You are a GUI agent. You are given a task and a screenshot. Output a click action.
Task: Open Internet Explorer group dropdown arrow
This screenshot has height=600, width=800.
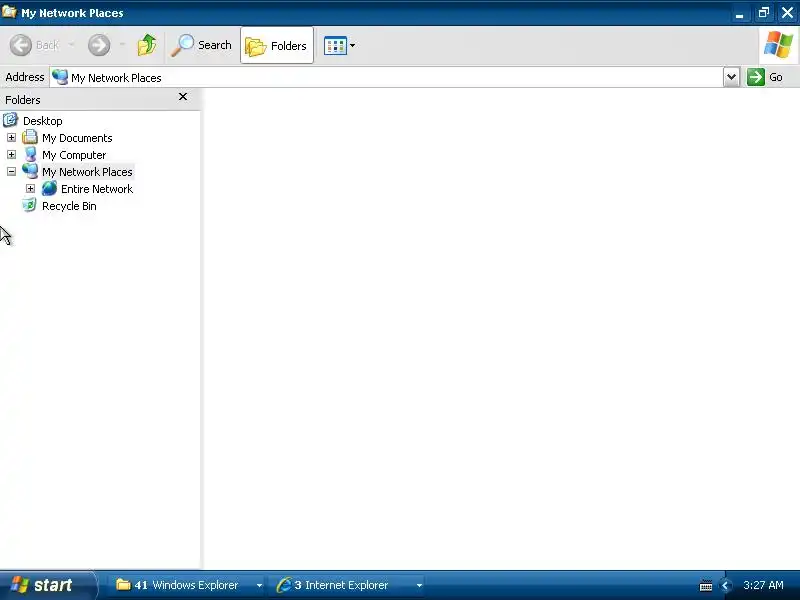click(419, 585)
